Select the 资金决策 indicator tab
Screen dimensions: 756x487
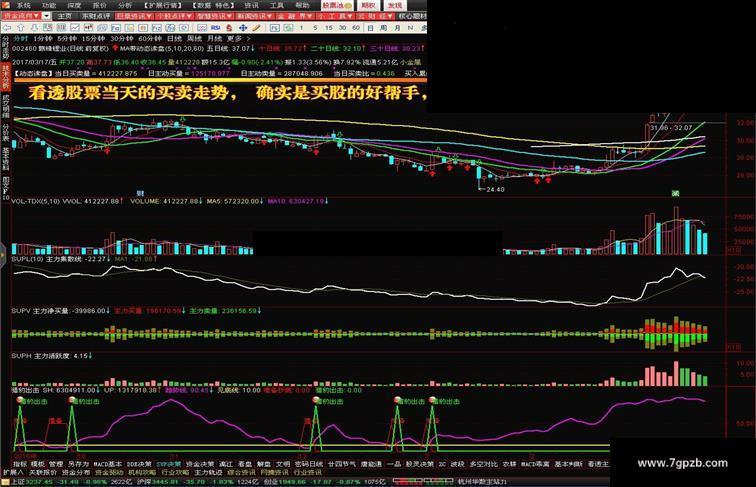(200, 464)
